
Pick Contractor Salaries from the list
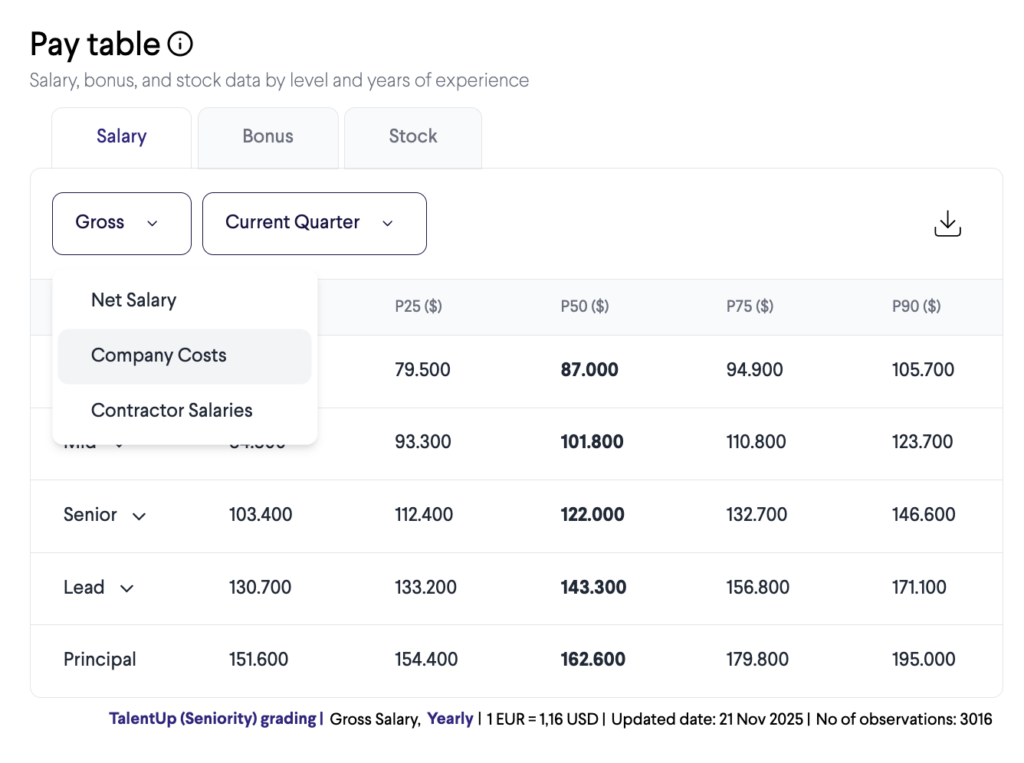171,410
